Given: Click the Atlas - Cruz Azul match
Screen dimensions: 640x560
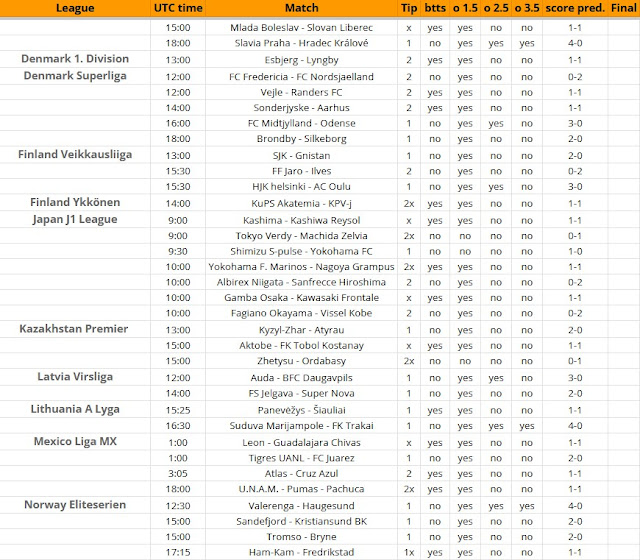Looking at the screenshot, I should (302, 473).
